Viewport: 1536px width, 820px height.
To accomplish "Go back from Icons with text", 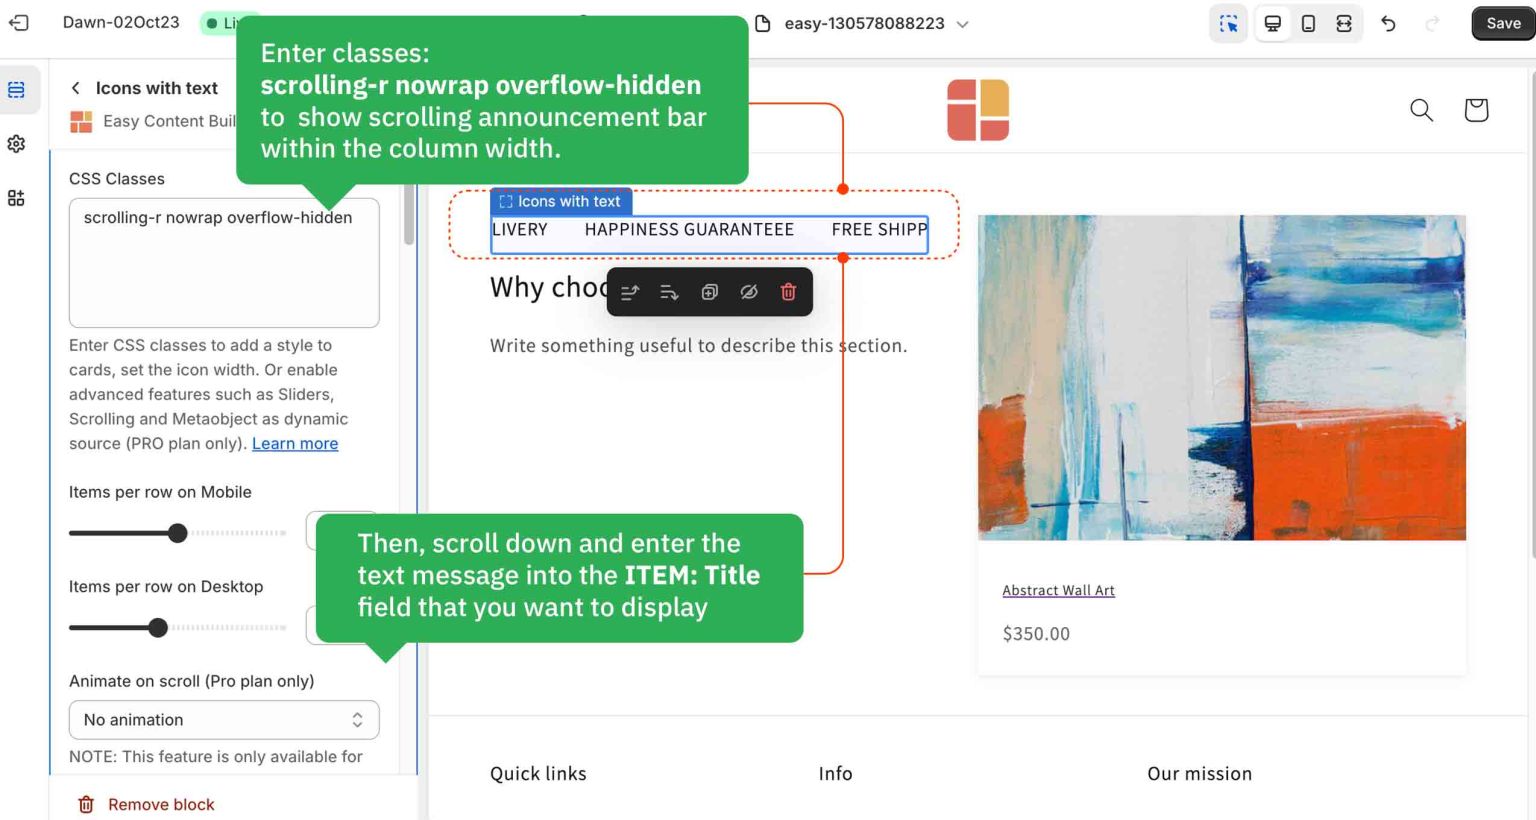I will [x=76, y=88].
